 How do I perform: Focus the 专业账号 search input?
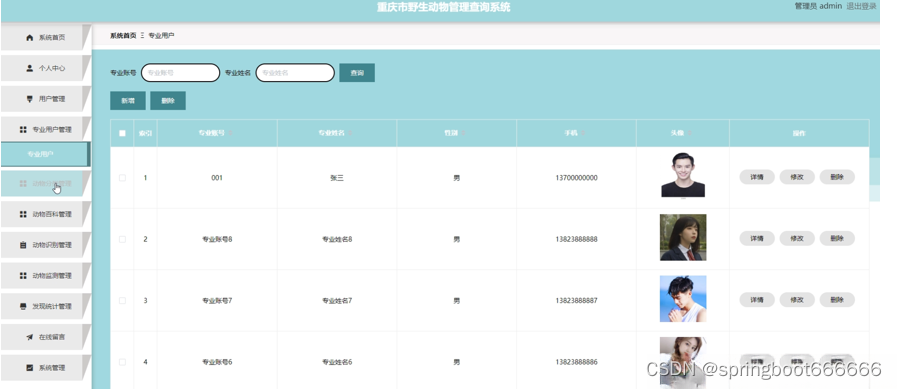[x=180, y=73]
